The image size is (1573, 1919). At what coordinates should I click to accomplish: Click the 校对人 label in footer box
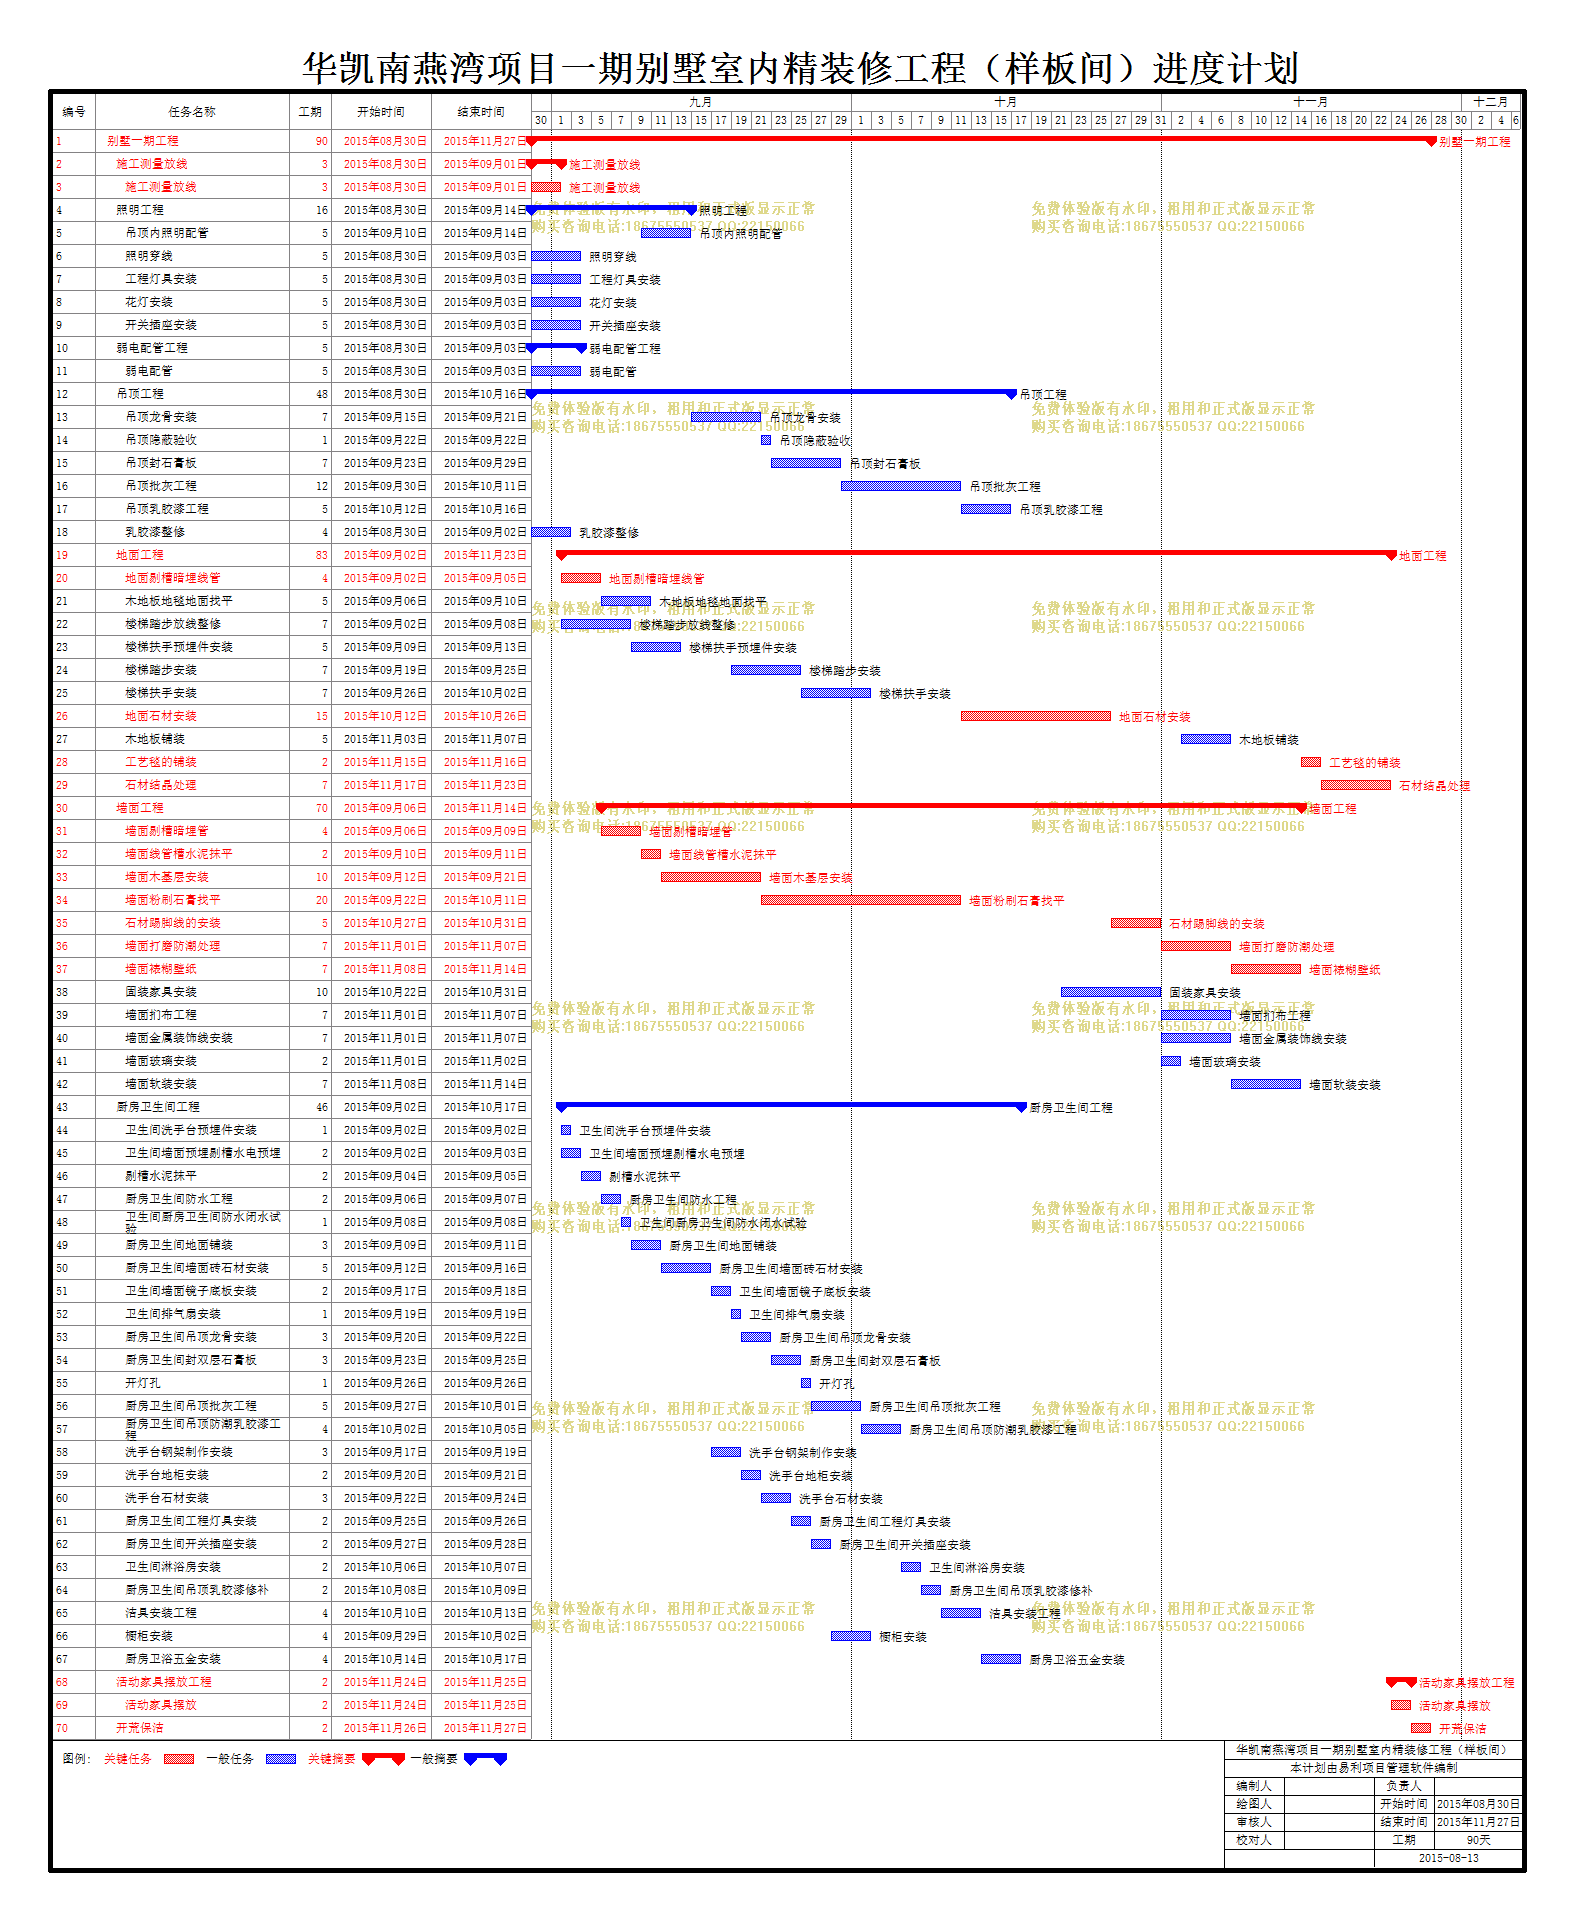coord(1254,1840)
